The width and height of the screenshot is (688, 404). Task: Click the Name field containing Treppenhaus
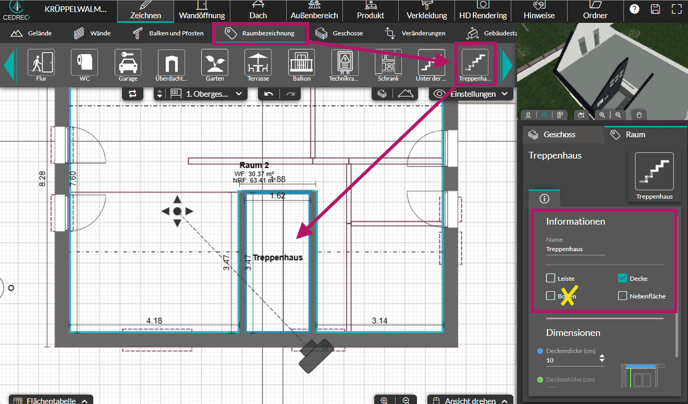pos(575,250)
